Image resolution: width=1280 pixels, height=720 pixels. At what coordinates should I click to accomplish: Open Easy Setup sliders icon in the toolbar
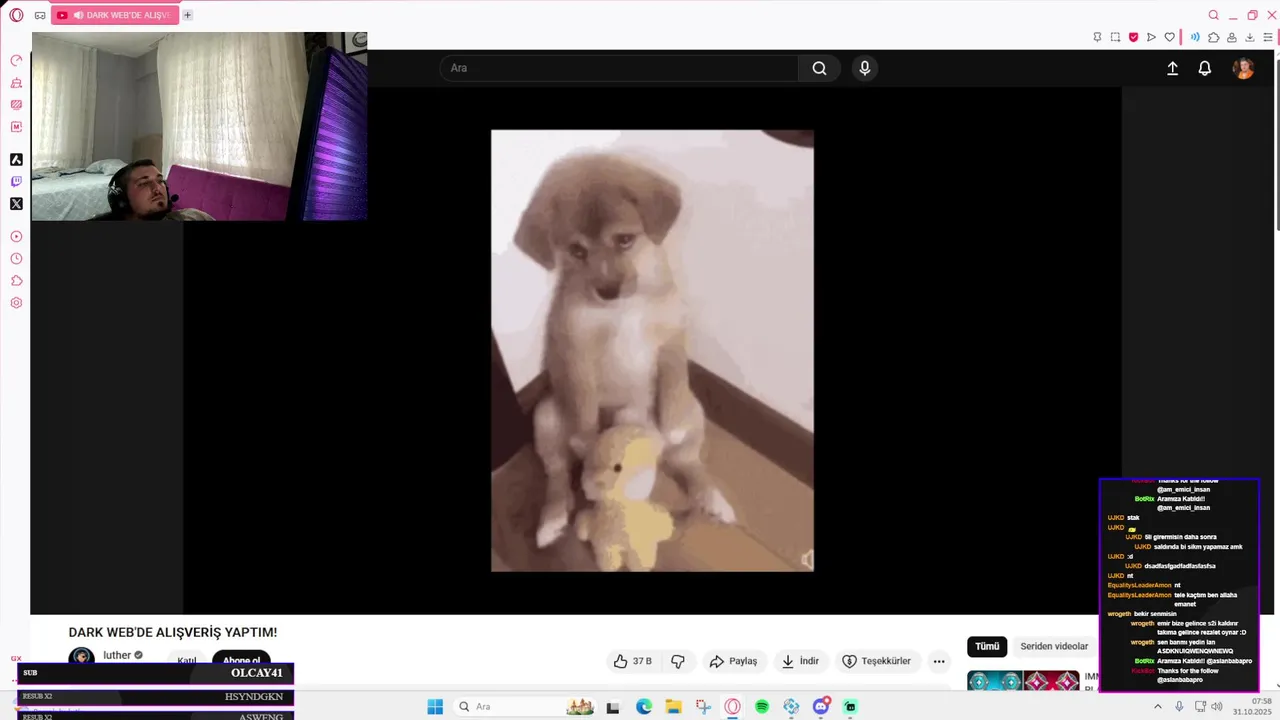click(x=1268, y=38)
